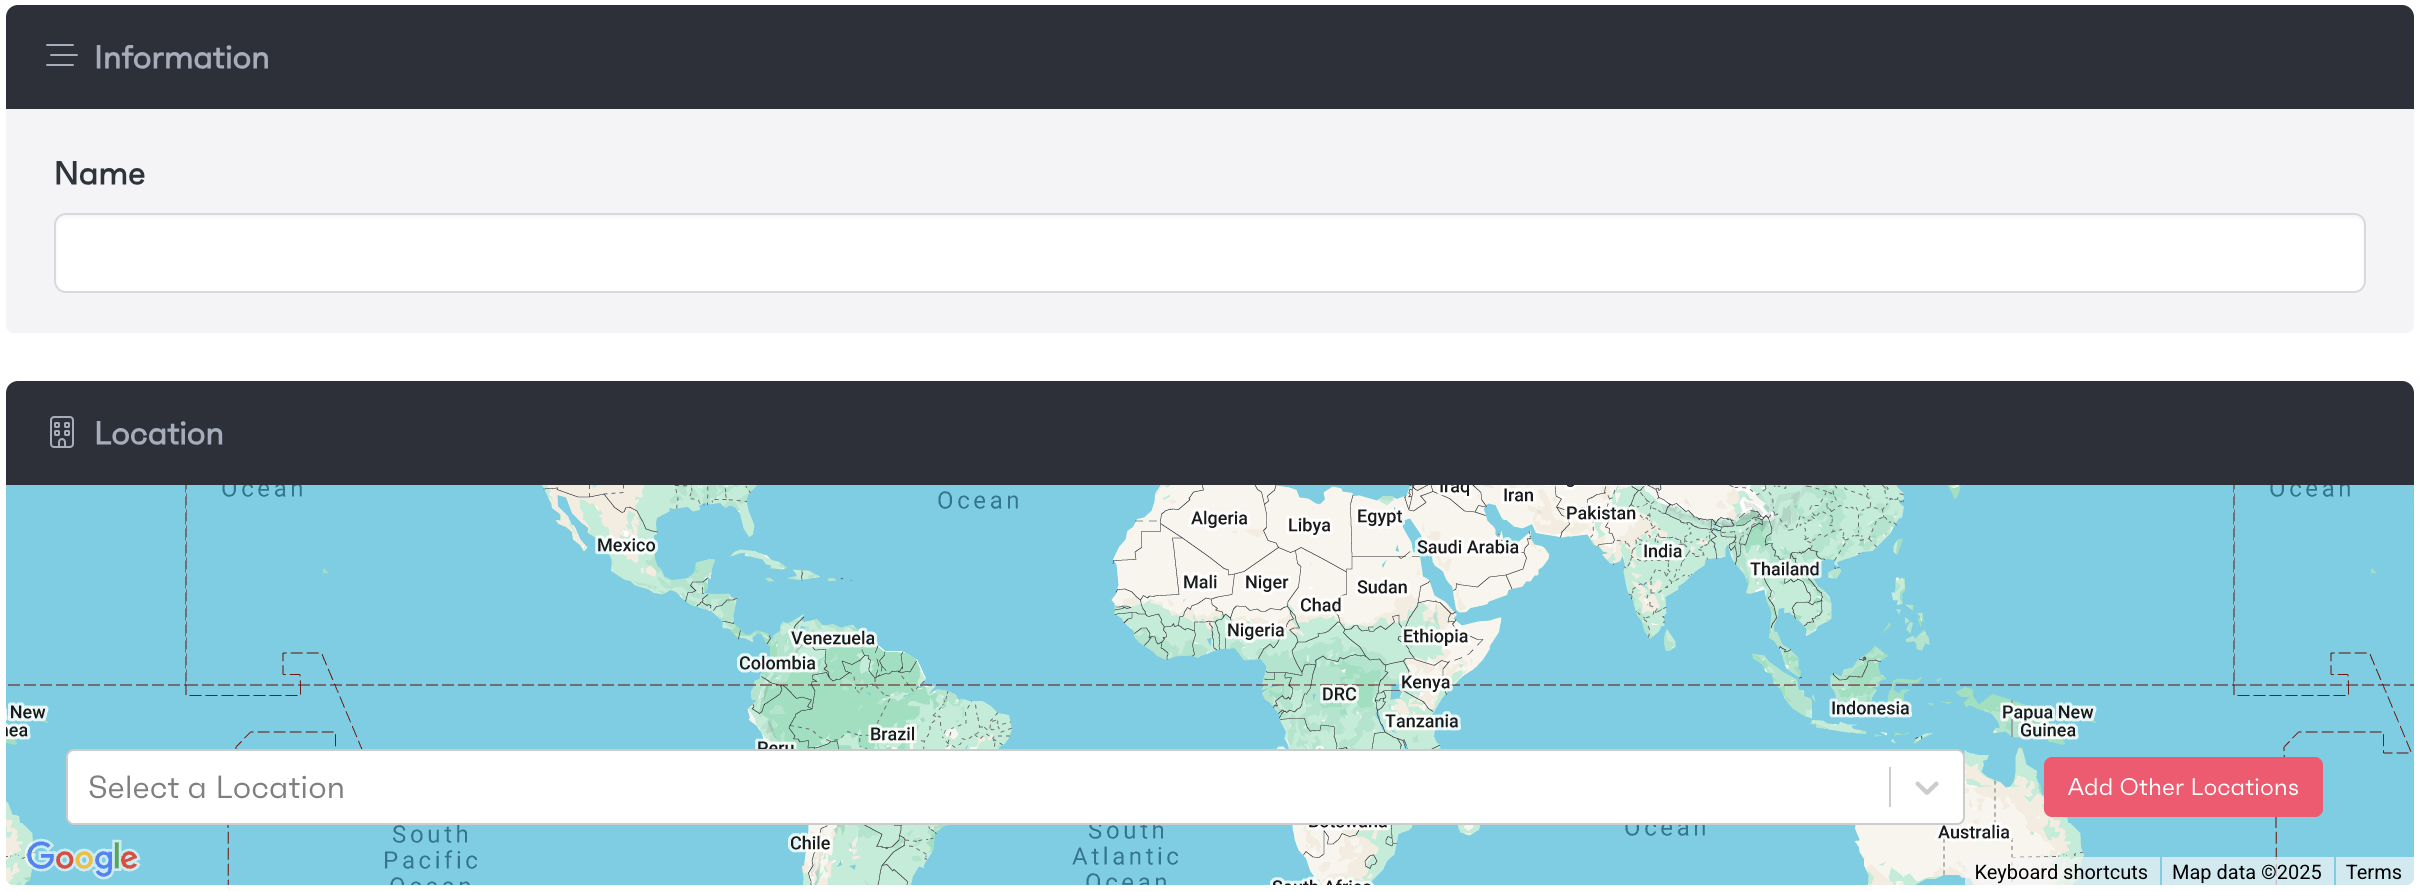Click Pakistan label on the map
Image resolution: width=2420 pixels, height=892 pixels.
(x=1600, y=513)
